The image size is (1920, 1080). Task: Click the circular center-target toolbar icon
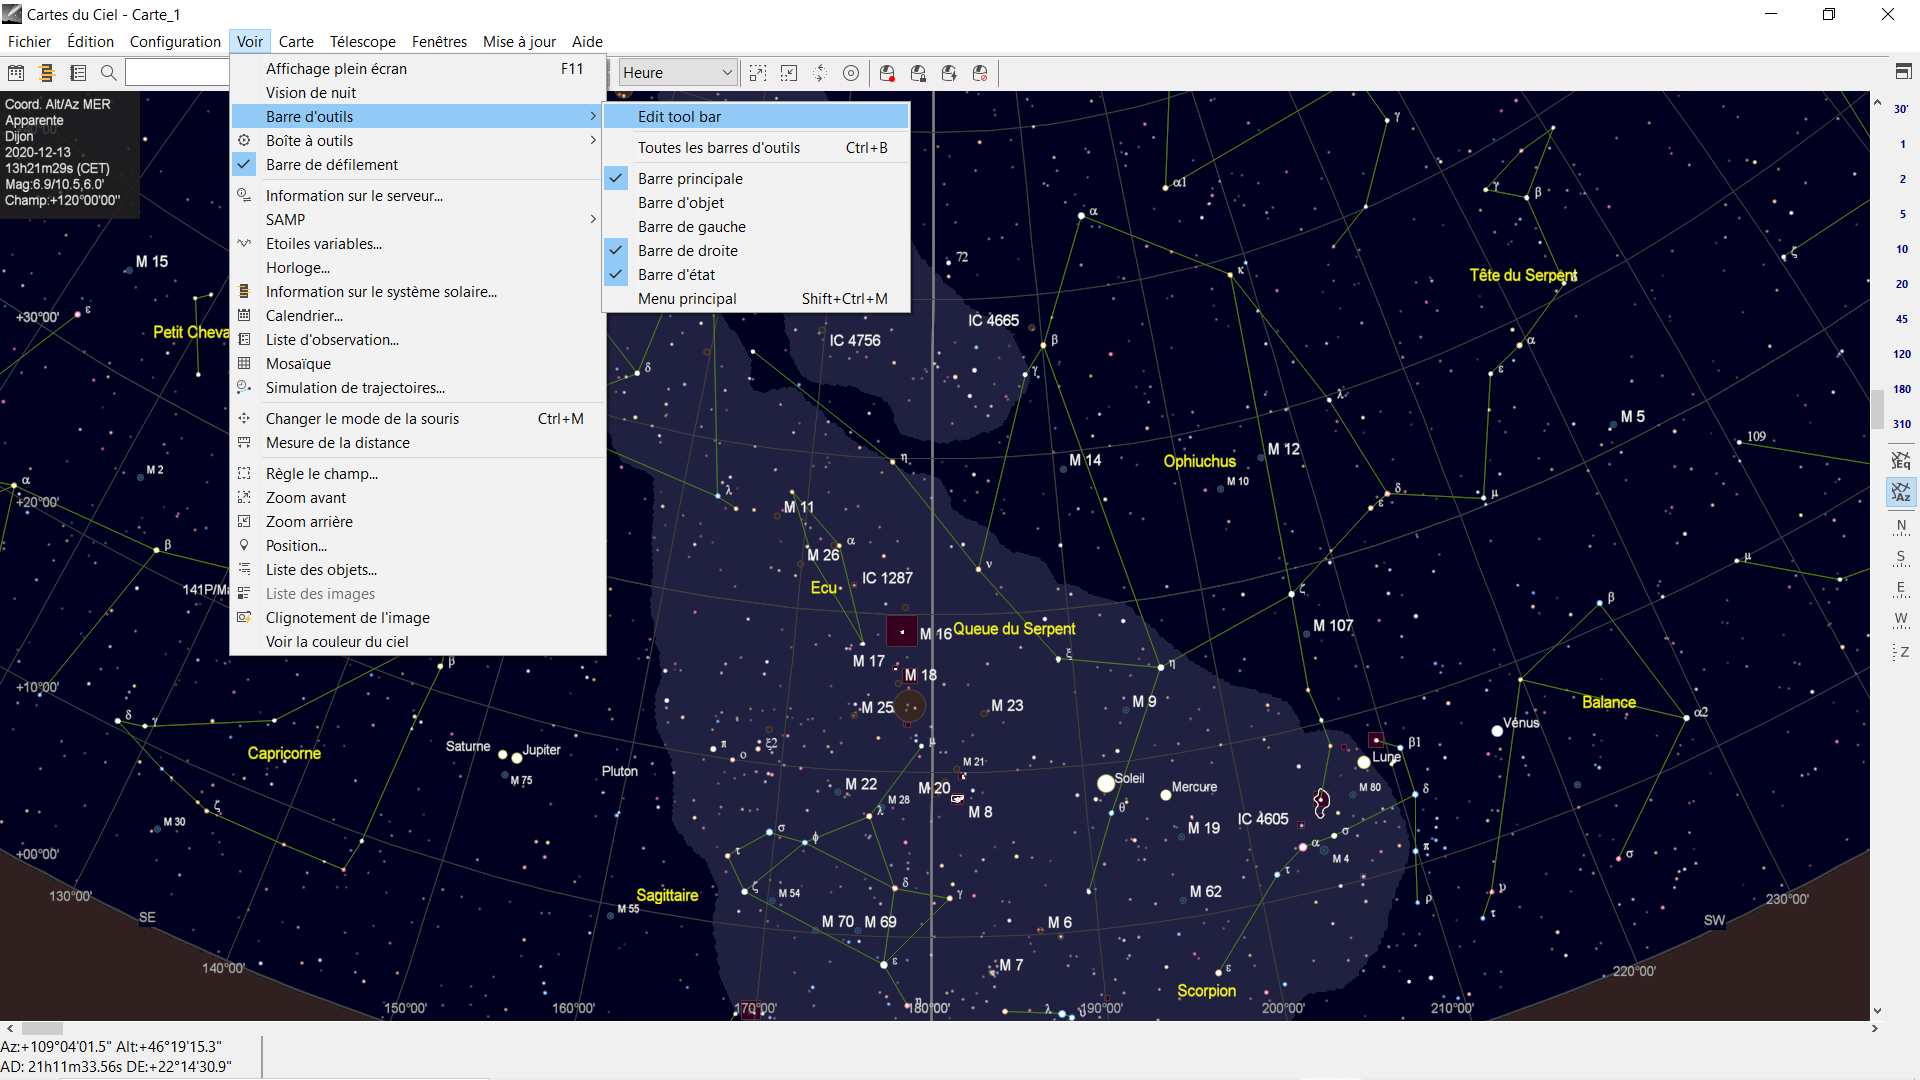coord(851,73)
